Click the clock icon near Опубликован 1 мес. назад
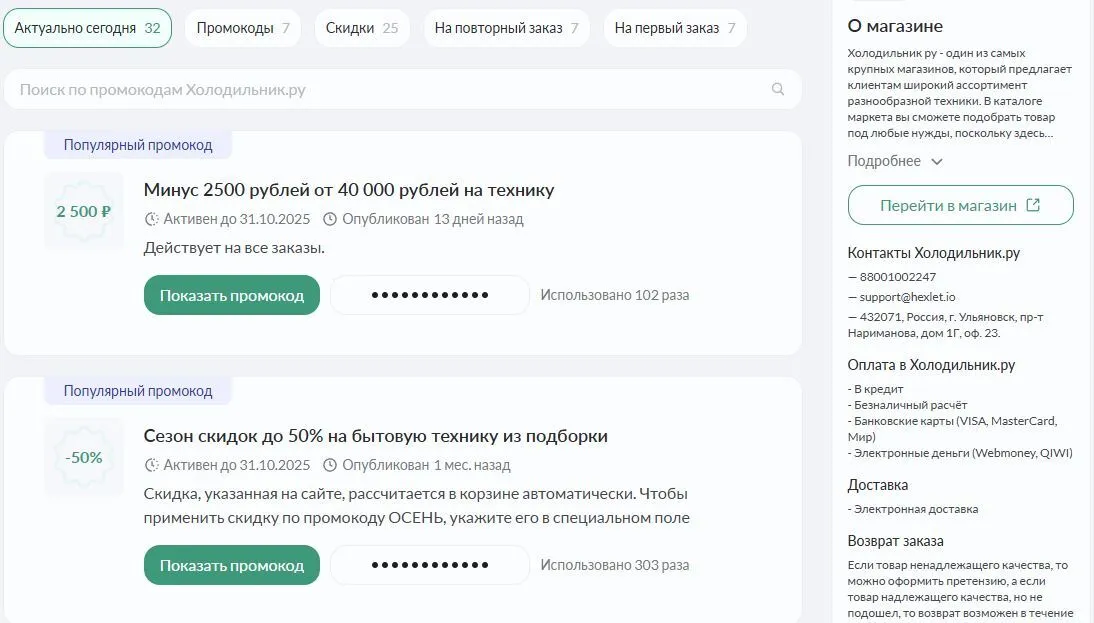1094x623 pixels. (330, 465)
